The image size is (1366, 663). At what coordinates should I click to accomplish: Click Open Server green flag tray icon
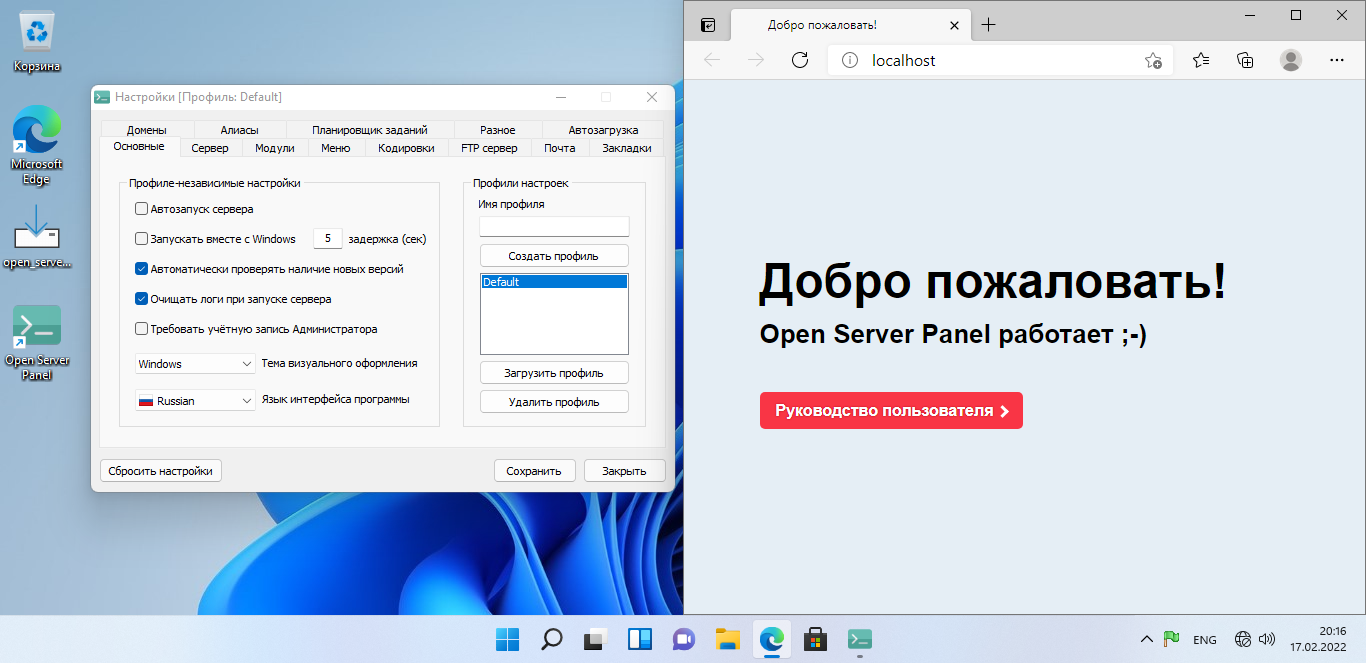pyautogui.click(x=1171, y=639)
